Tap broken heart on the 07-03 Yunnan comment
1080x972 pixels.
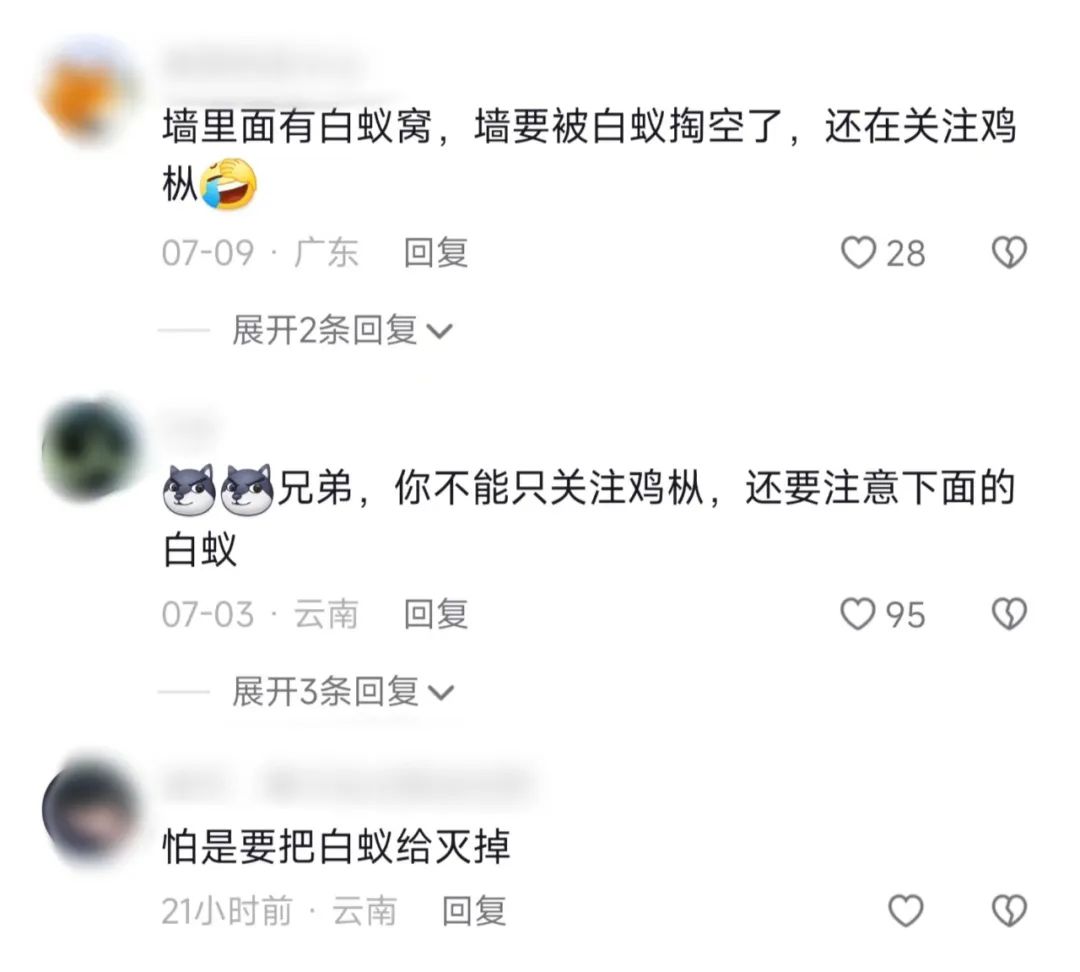(1009, 614)
